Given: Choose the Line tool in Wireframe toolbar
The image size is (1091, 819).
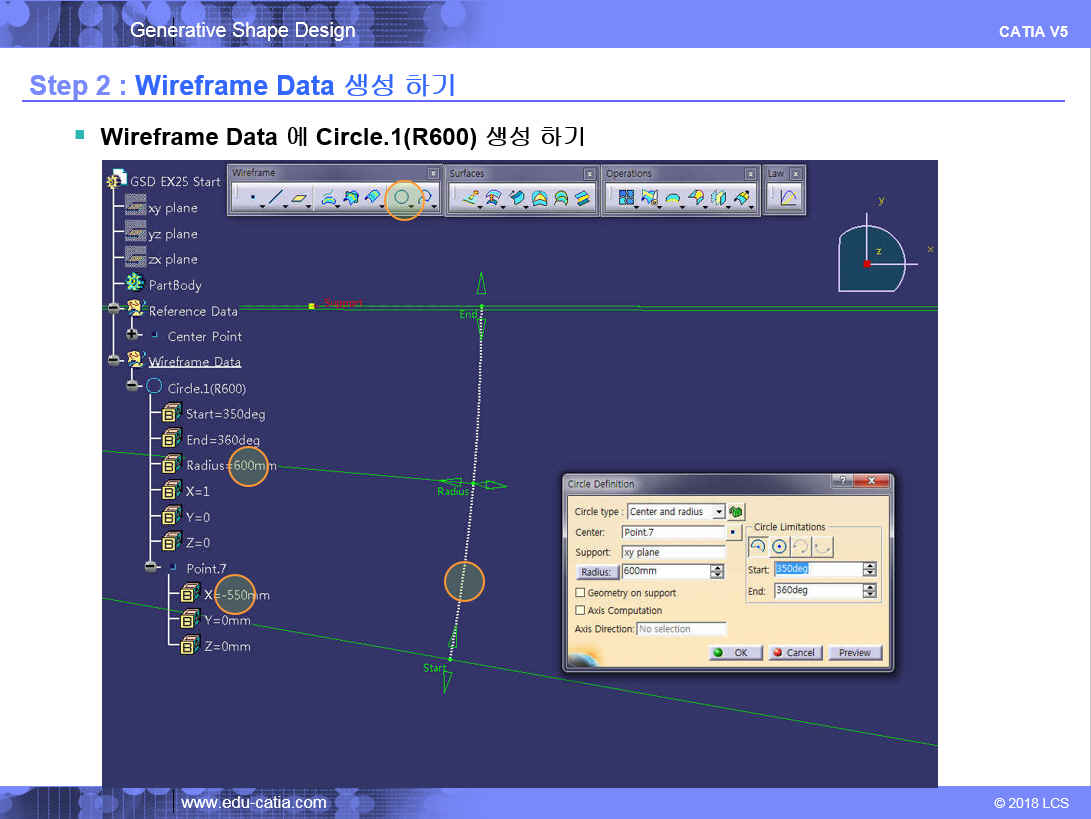Looking at the screenshot, I should coord(275,199).
